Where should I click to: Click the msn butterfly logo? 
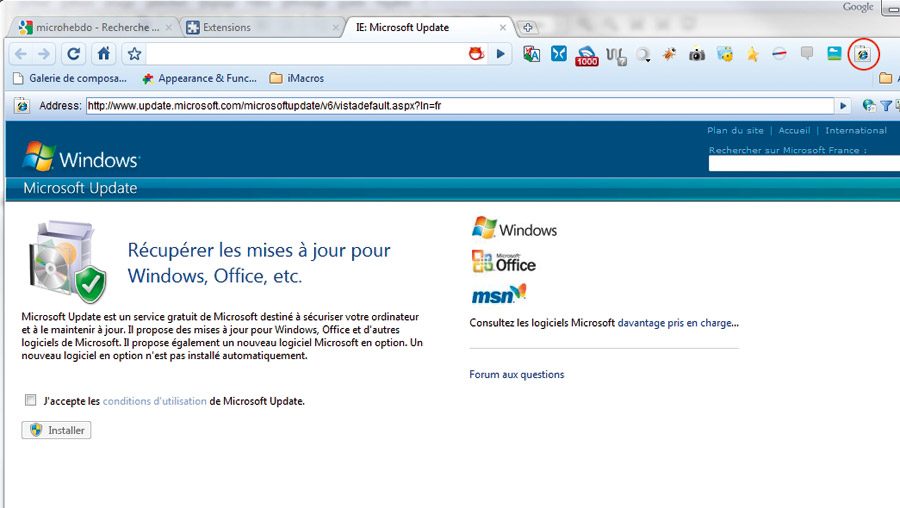tap(498, 294)
